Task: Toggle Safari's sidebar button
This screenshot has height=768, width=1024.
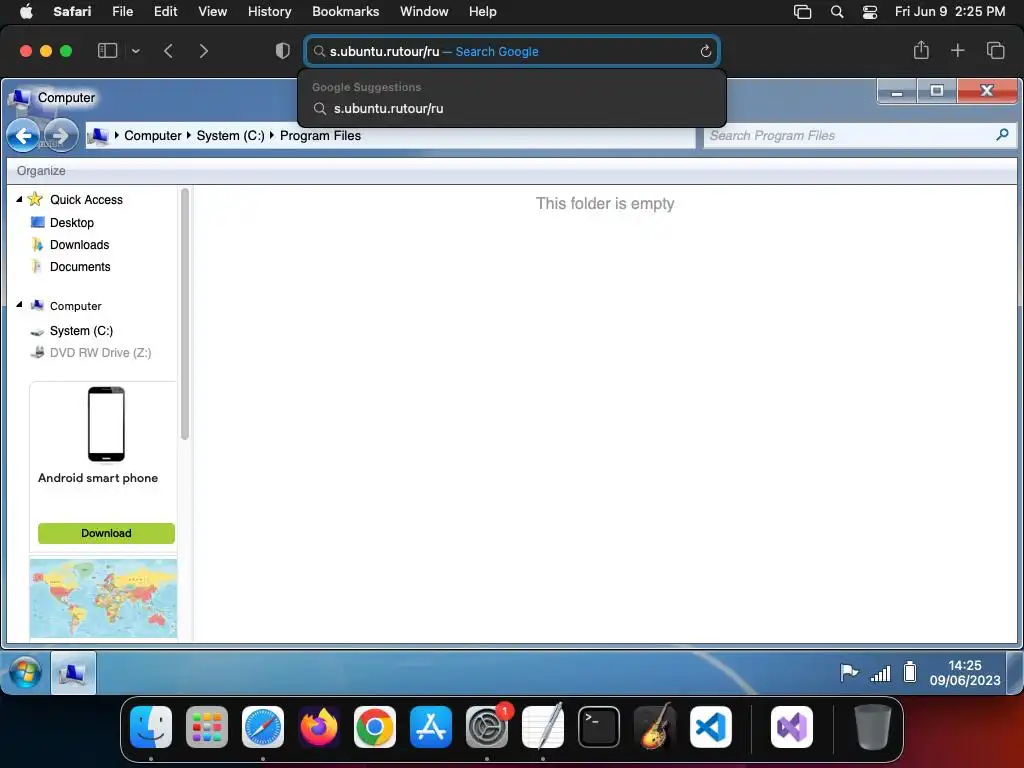Action: tap(107, 51)
